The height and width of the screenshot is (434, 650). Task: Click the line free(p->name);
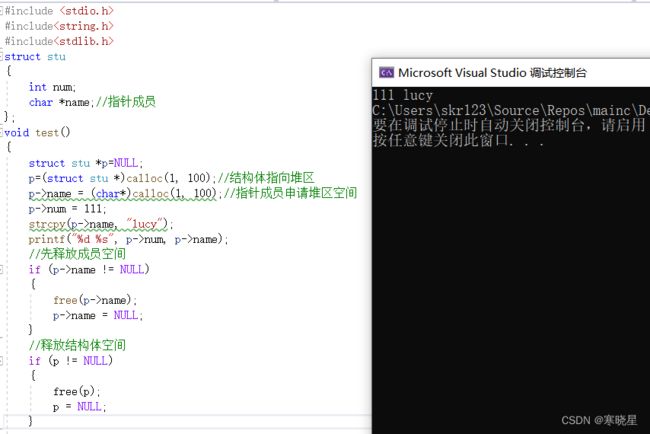[95, 300]
